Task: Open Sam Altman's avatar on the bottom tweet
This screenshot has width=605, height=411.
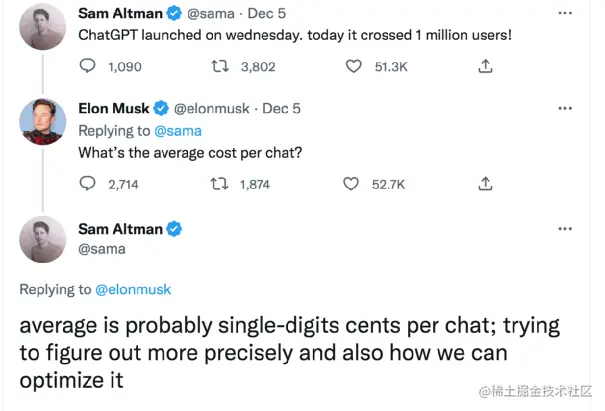Action: click(x=43, y=239)
